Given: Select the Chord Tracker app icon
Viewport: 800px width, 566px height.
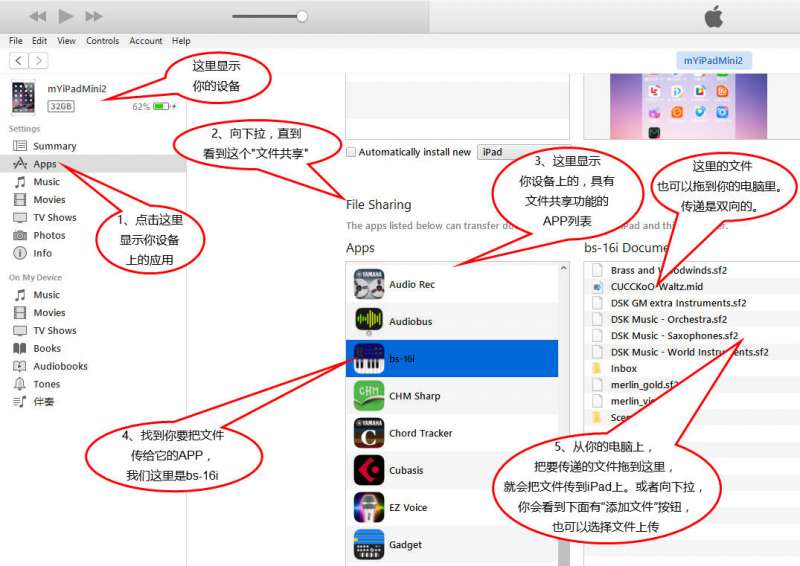Looking at the screenshot, I should pyautogui.click(x=369, y=433).
